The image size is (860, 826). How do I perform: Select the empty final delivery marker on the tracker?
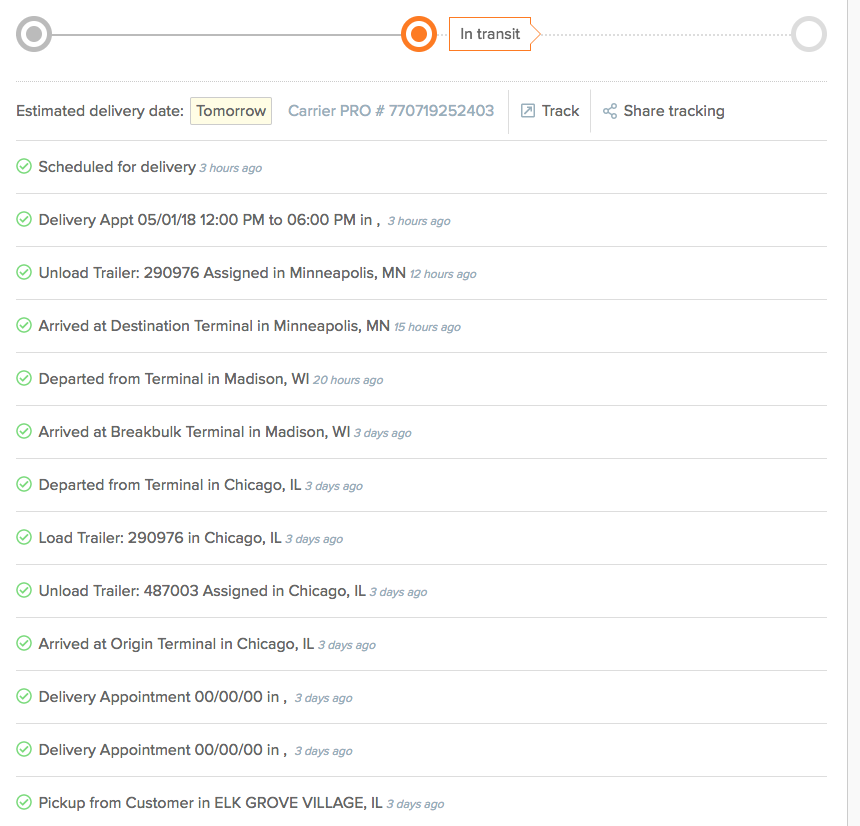click(x=809, y=34)
